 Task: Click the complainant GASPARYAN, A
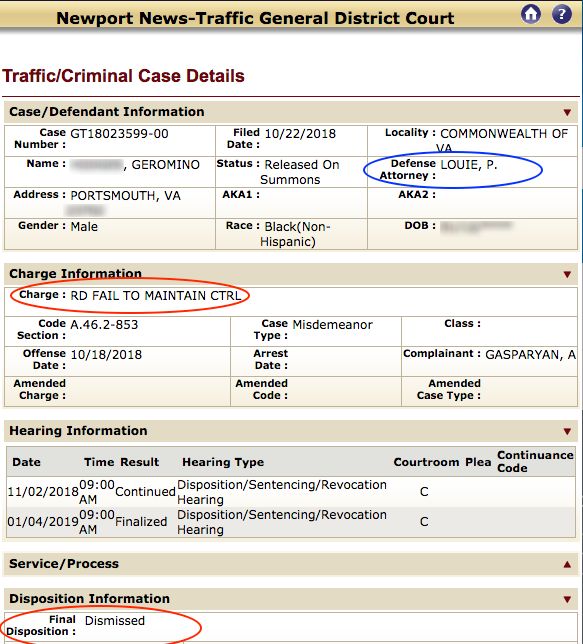coord(530,355)
